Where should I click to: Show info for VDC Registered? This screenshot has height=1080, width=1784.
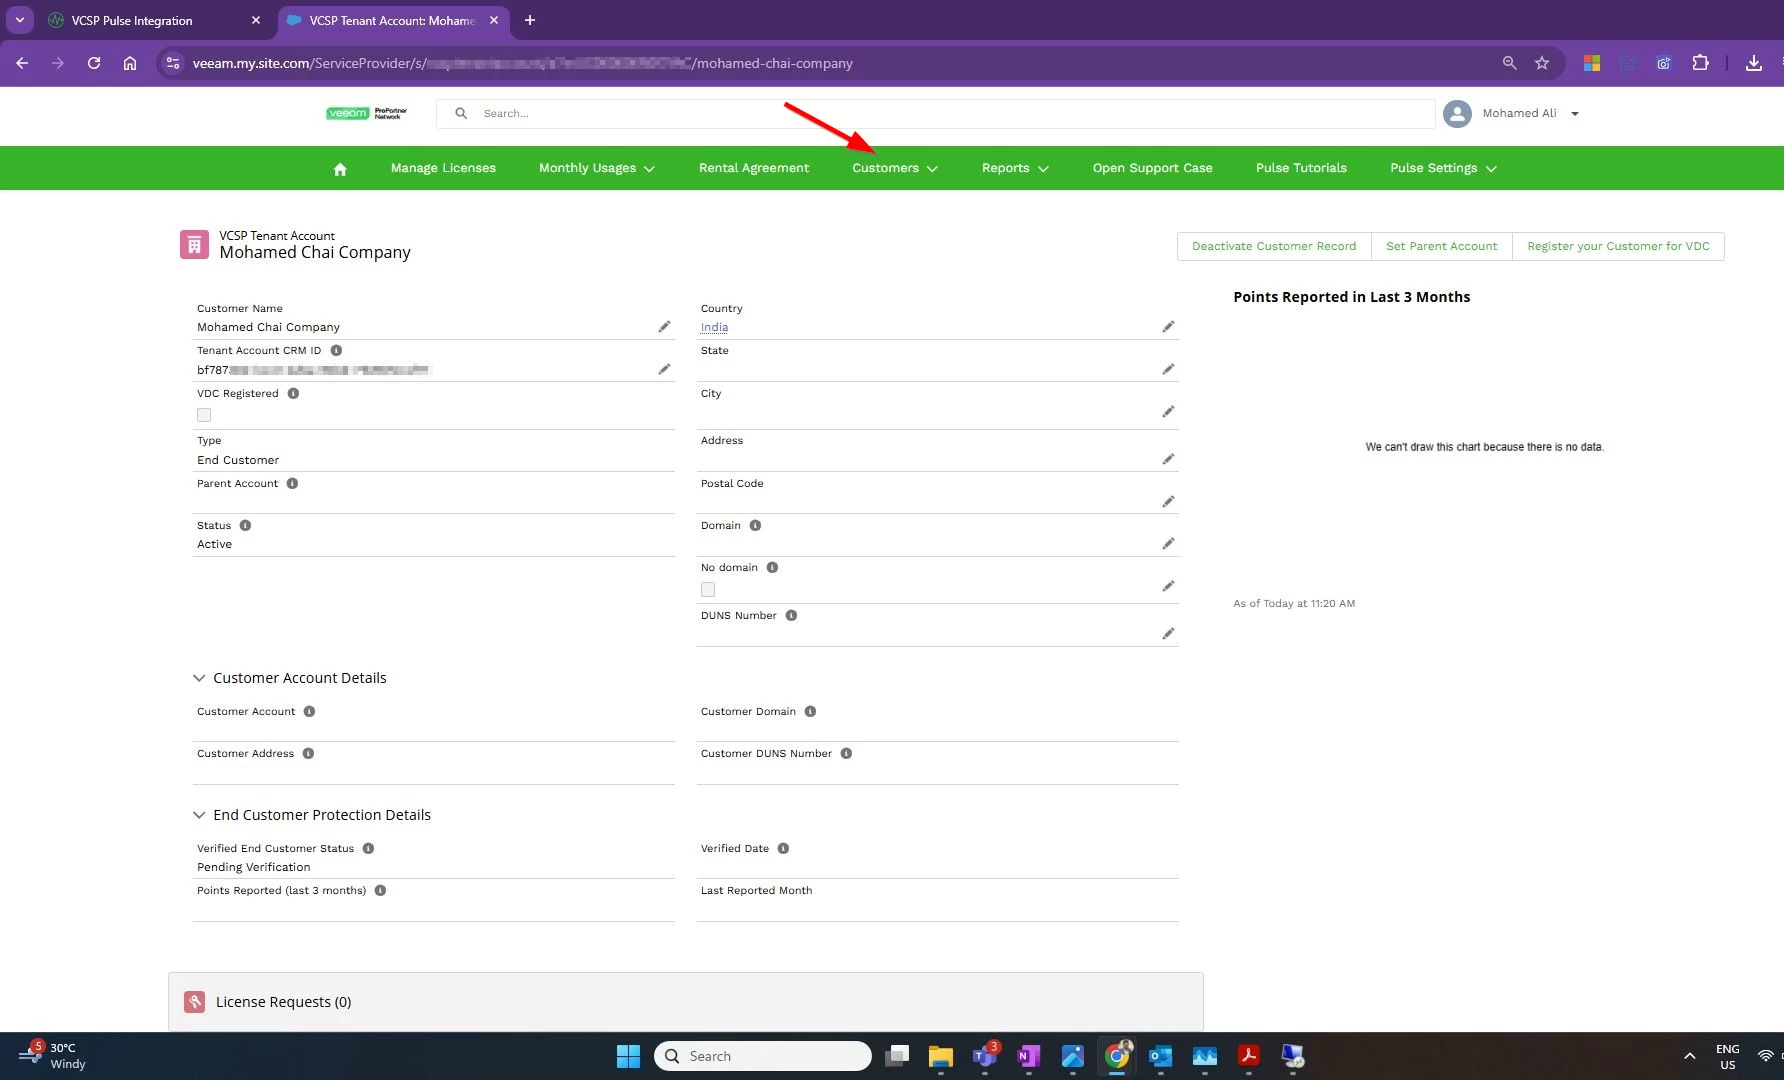click(293, 394)
